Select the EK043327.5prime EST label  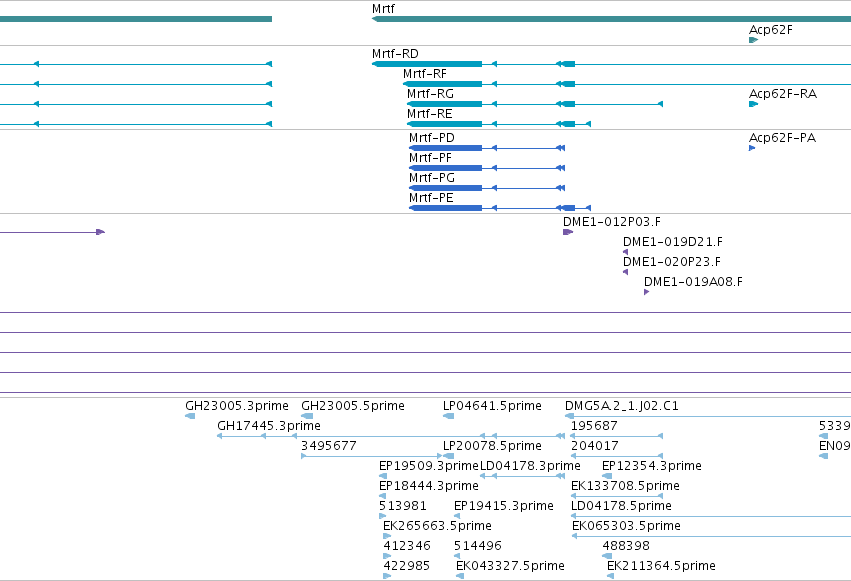pos(510,566)
